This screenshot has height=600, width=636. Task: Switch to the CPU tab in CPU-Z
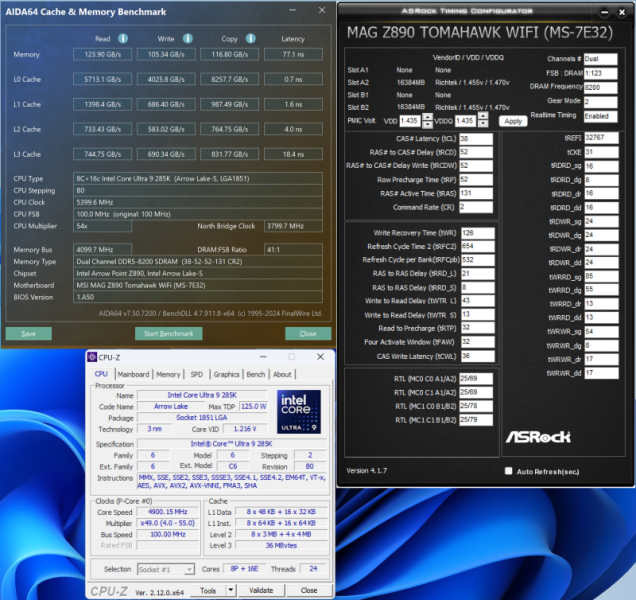click(101, 374)
